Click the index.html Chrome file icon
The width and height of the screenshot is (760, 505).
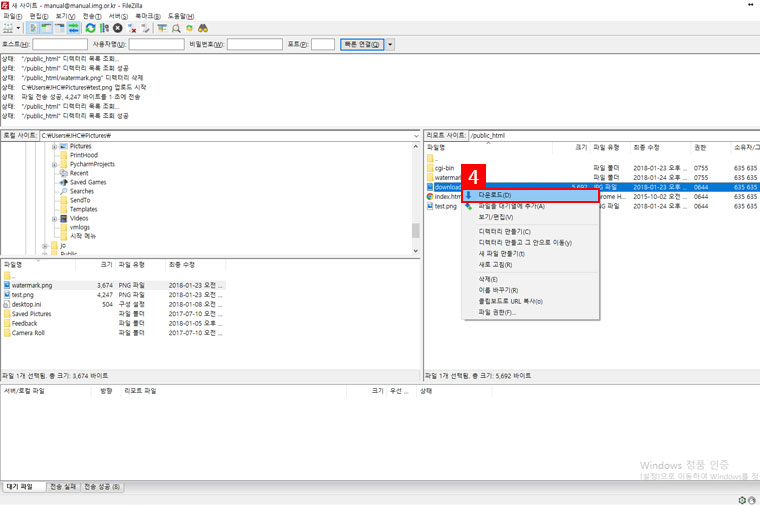(429, 197)
